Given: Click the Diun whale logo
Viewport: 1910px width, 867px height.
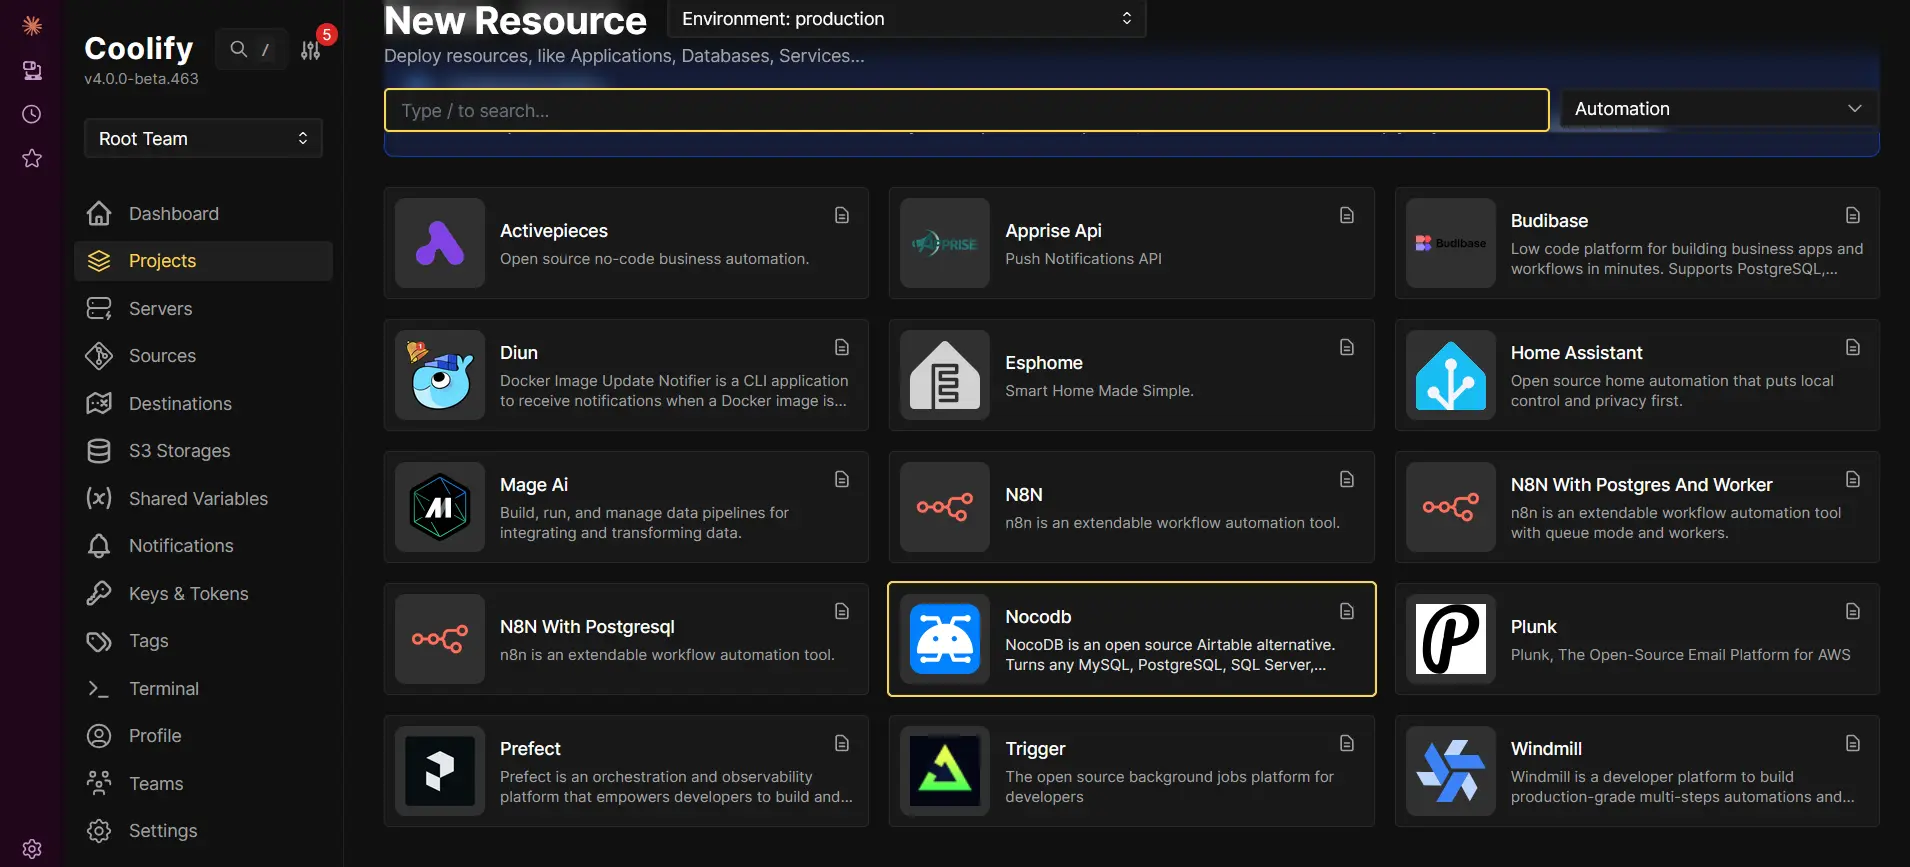Looking at the screenshot, I should pyautogui.click(x=440, y=376).
